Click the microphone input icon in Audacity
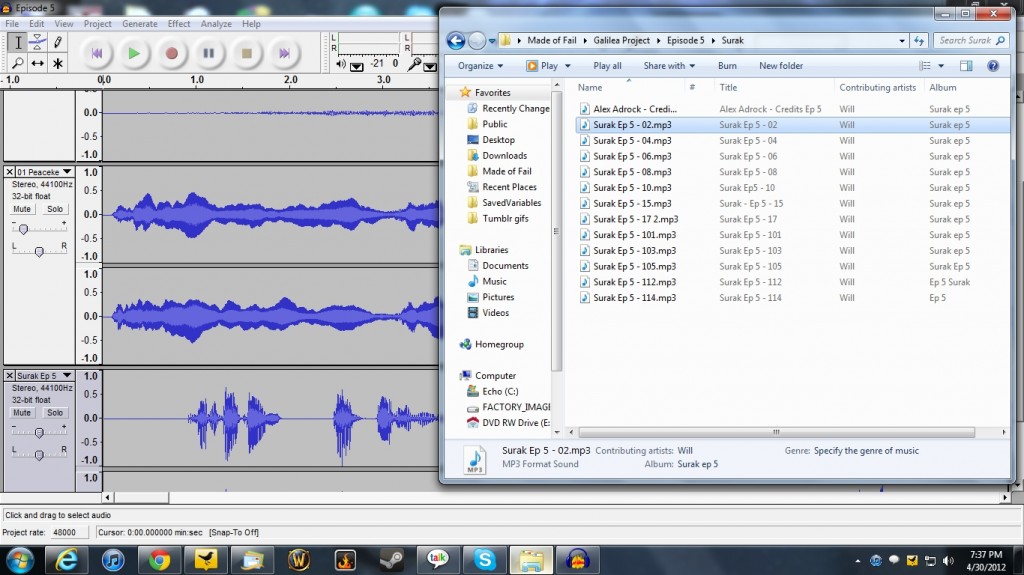1024x575 pixels. point(414,64)
